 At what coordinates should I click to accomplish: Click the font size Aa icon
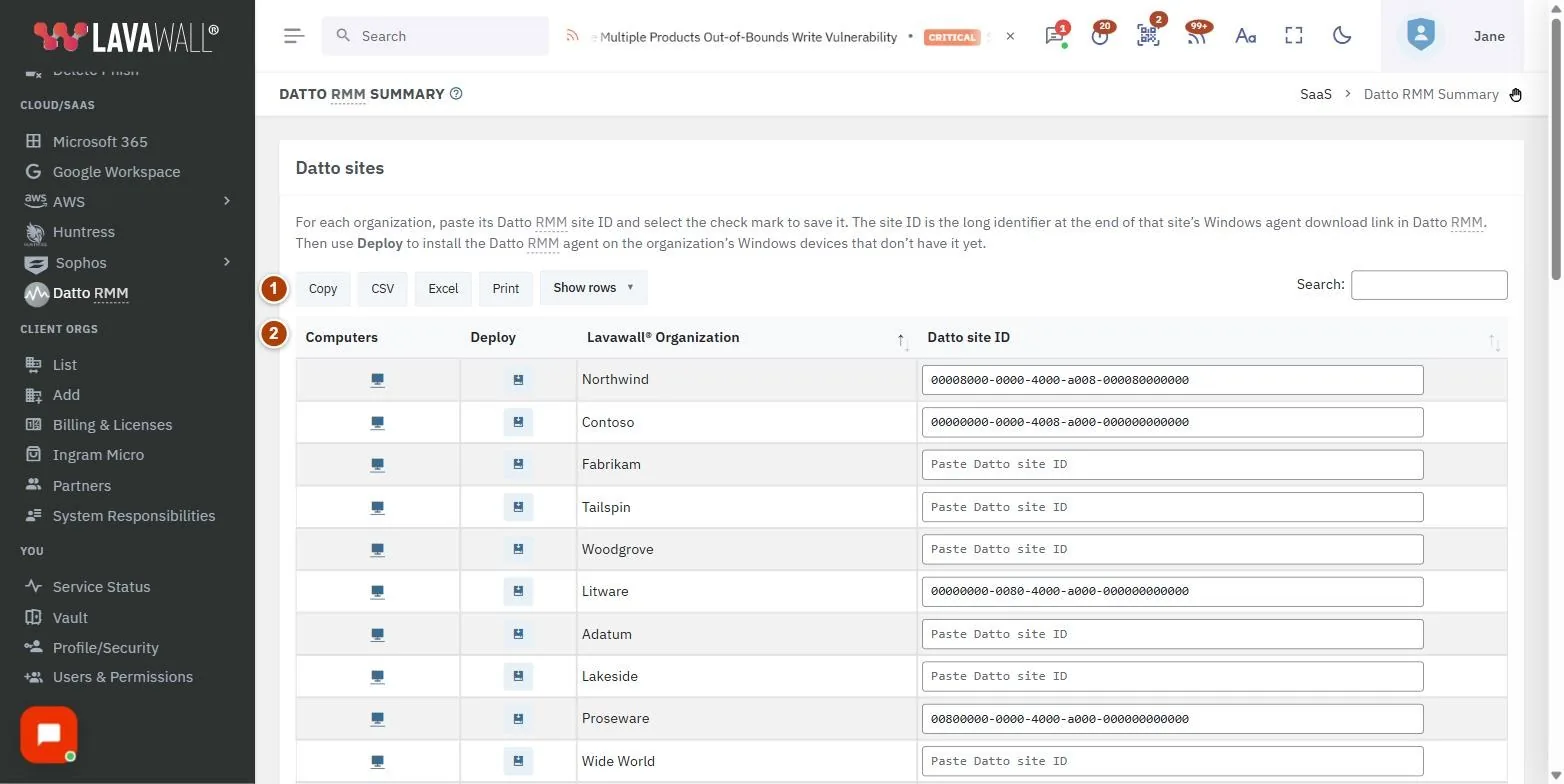tap(1245, 36)
